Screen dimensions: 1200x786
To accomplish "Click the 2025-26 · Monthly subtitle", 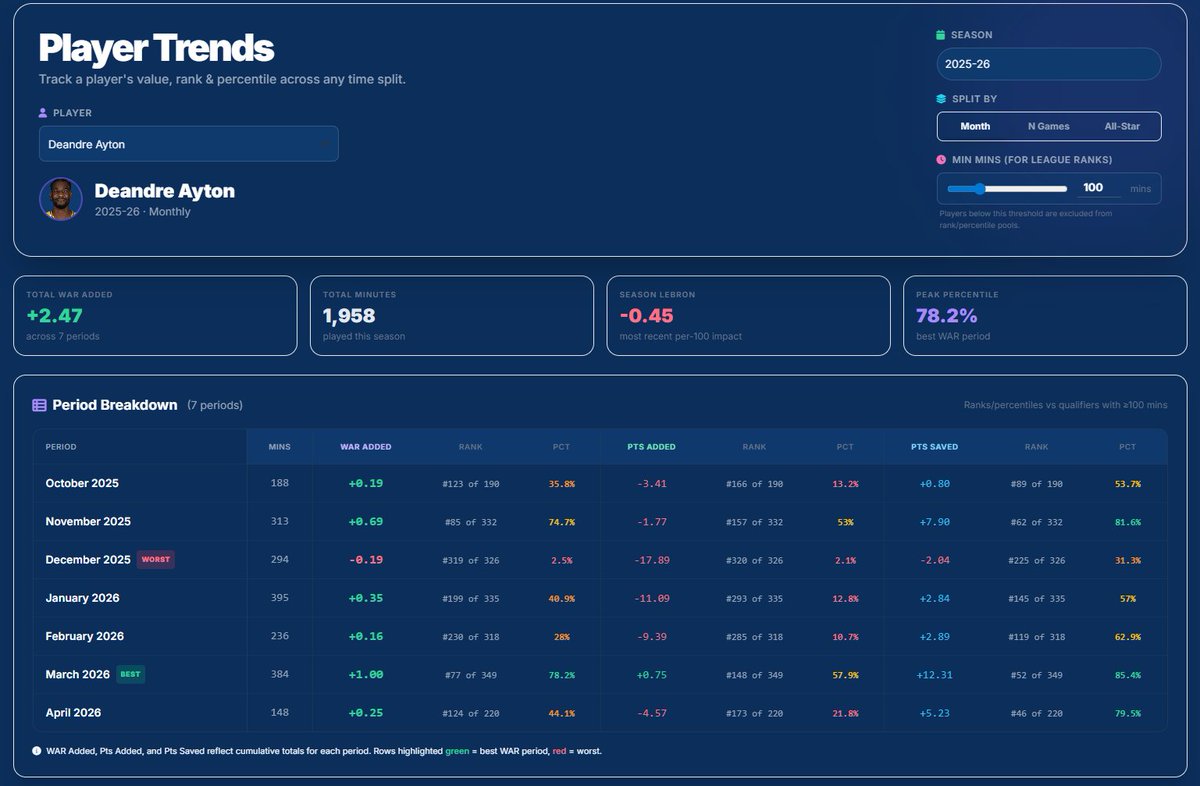I will pos(143,212).
